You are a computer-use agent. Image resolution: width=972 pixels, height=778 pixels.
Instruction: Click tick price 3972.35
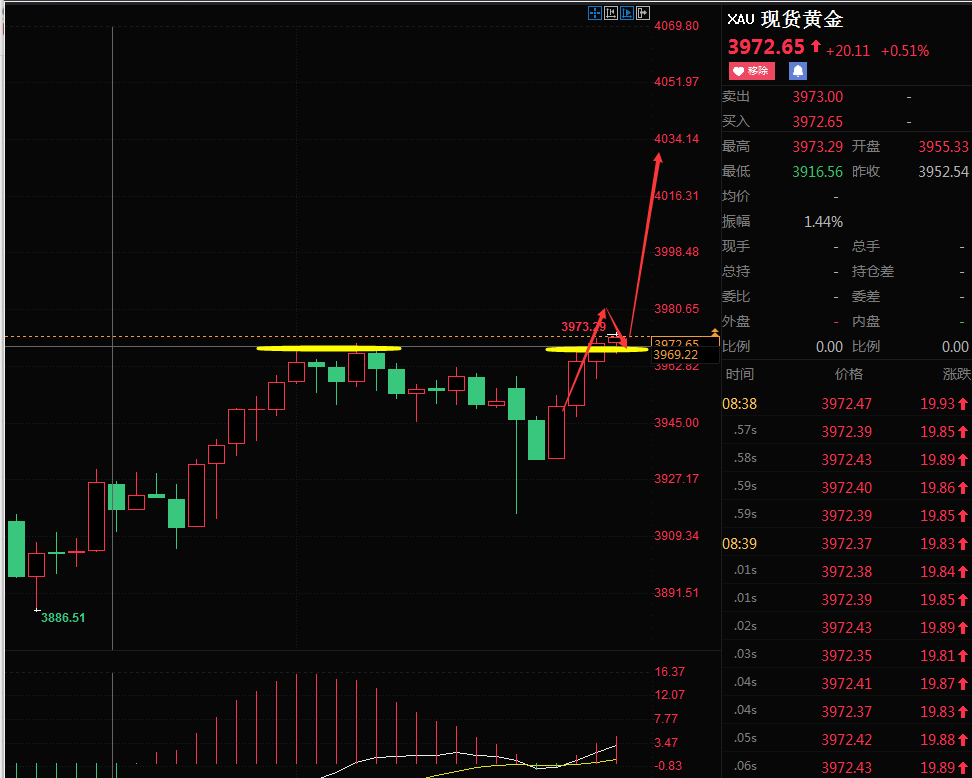click(847, 655)
